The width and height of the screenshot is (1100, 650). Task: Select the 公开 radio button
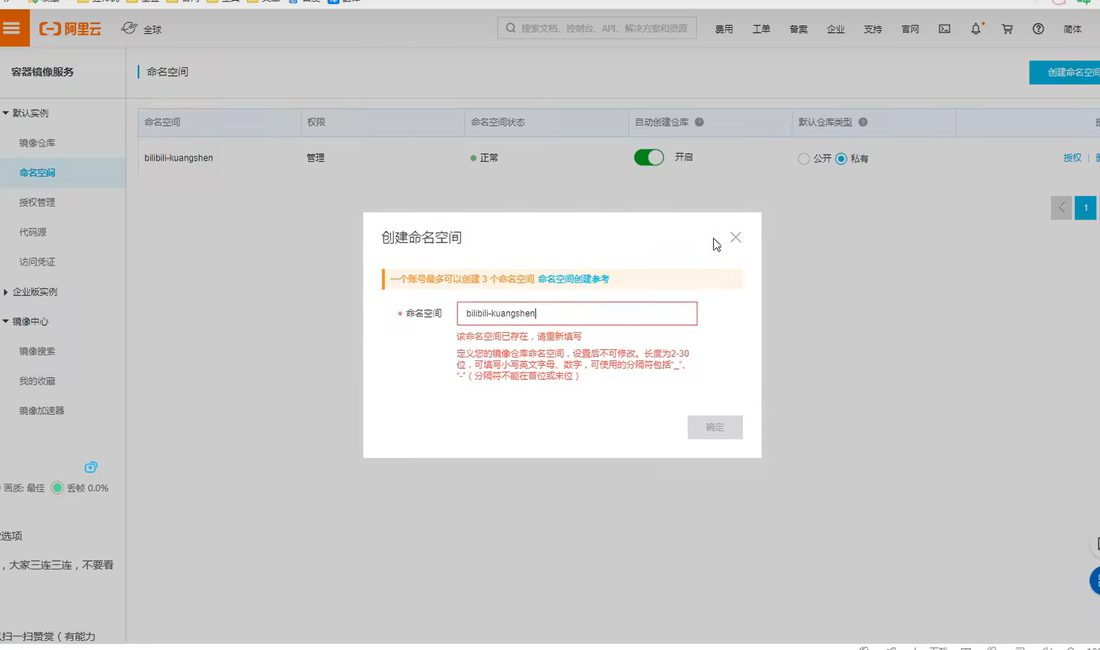pyautogui.click(x=804, y=159)
